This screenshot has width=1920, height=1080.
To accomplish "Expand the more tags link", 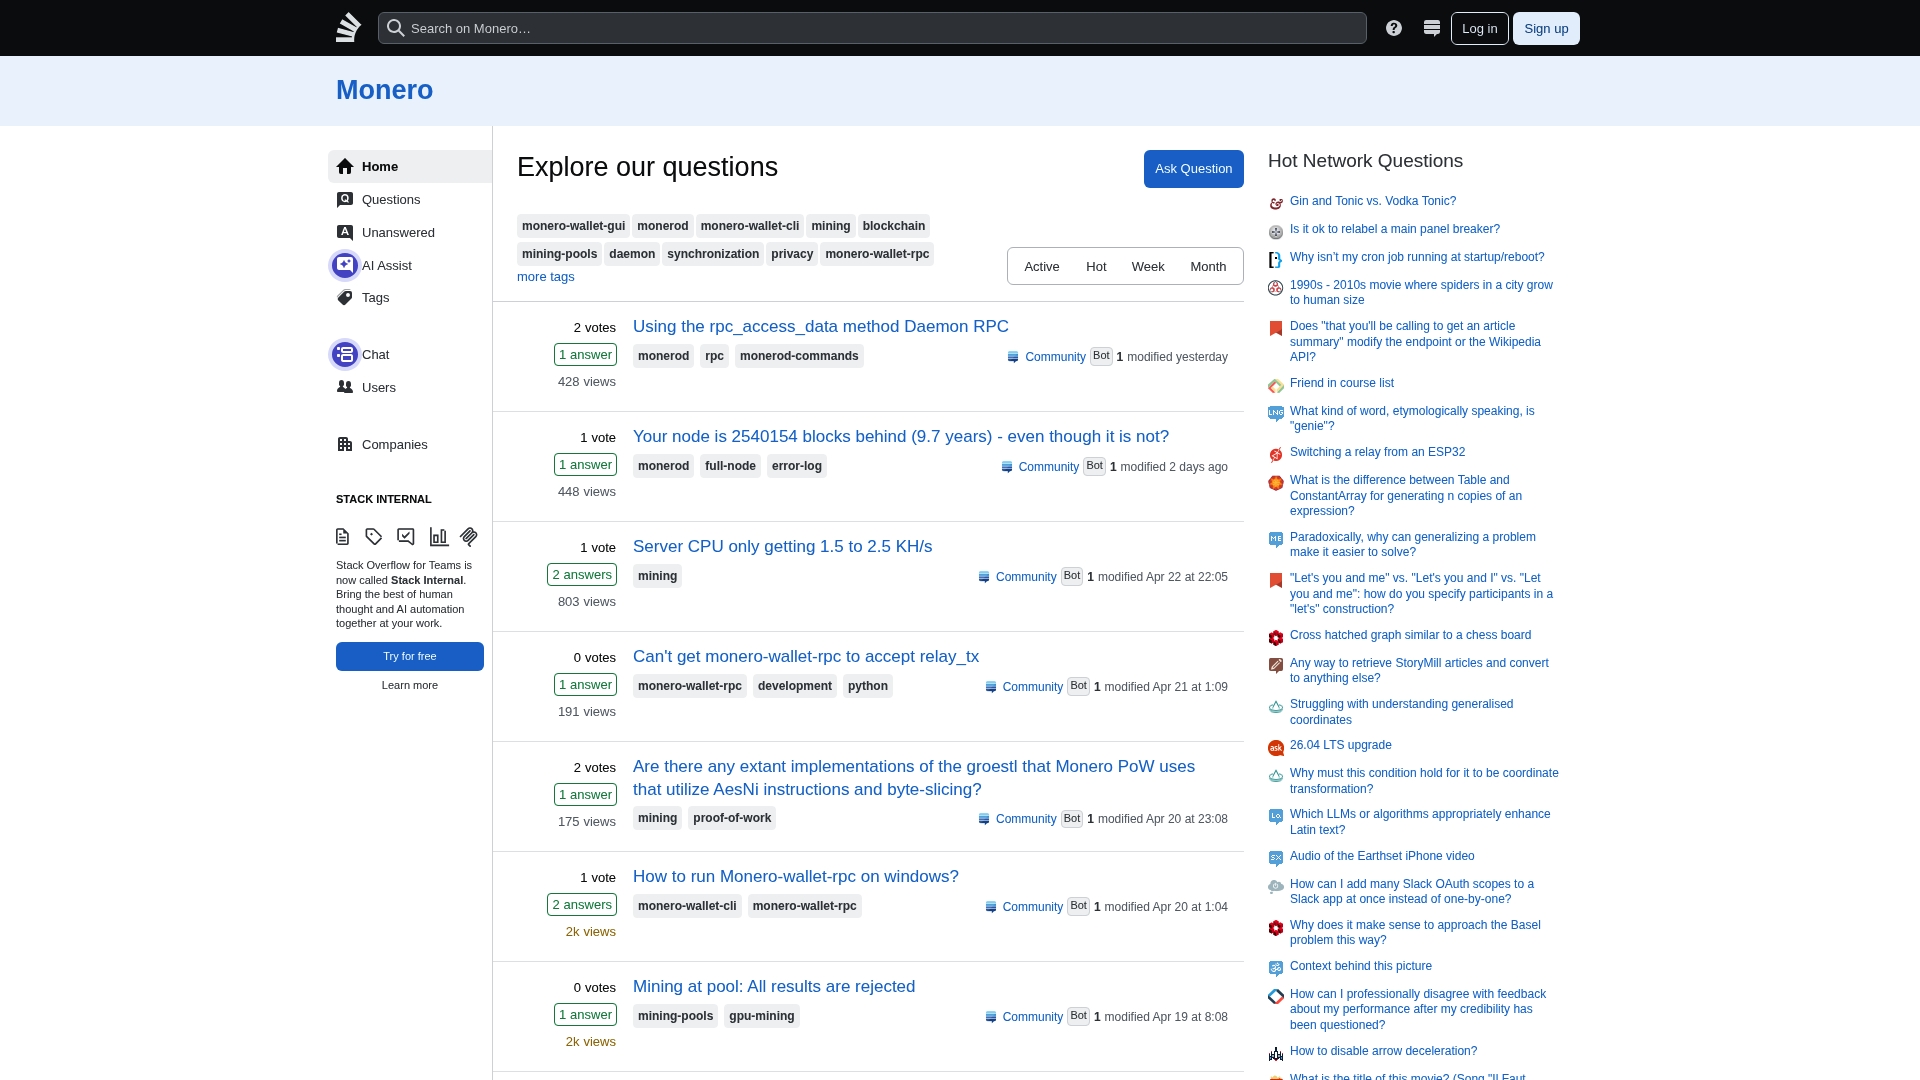I will click(x=545, y=277).
